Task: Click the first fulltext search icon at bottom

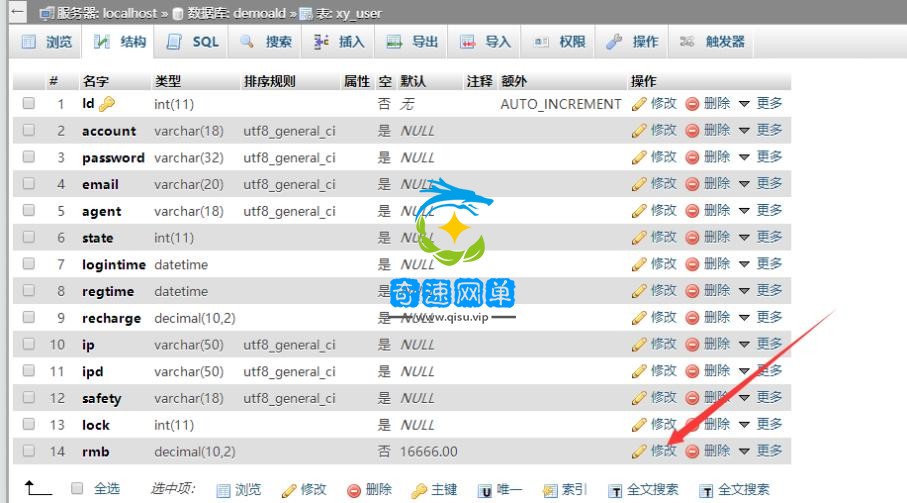Action: click(615, 491)
